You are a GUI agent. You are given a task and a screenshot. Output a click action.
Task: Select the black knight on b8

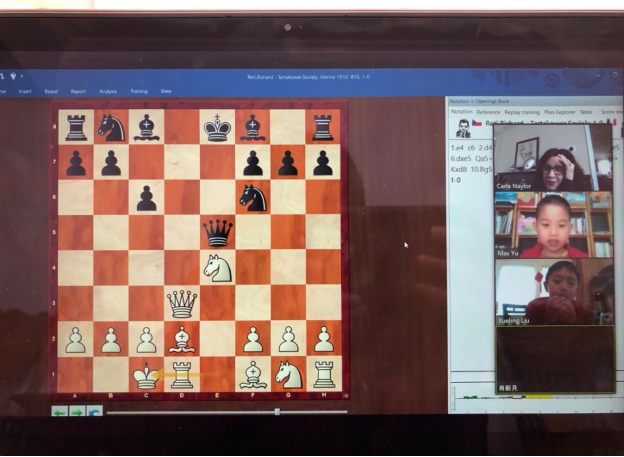point(111,127)
